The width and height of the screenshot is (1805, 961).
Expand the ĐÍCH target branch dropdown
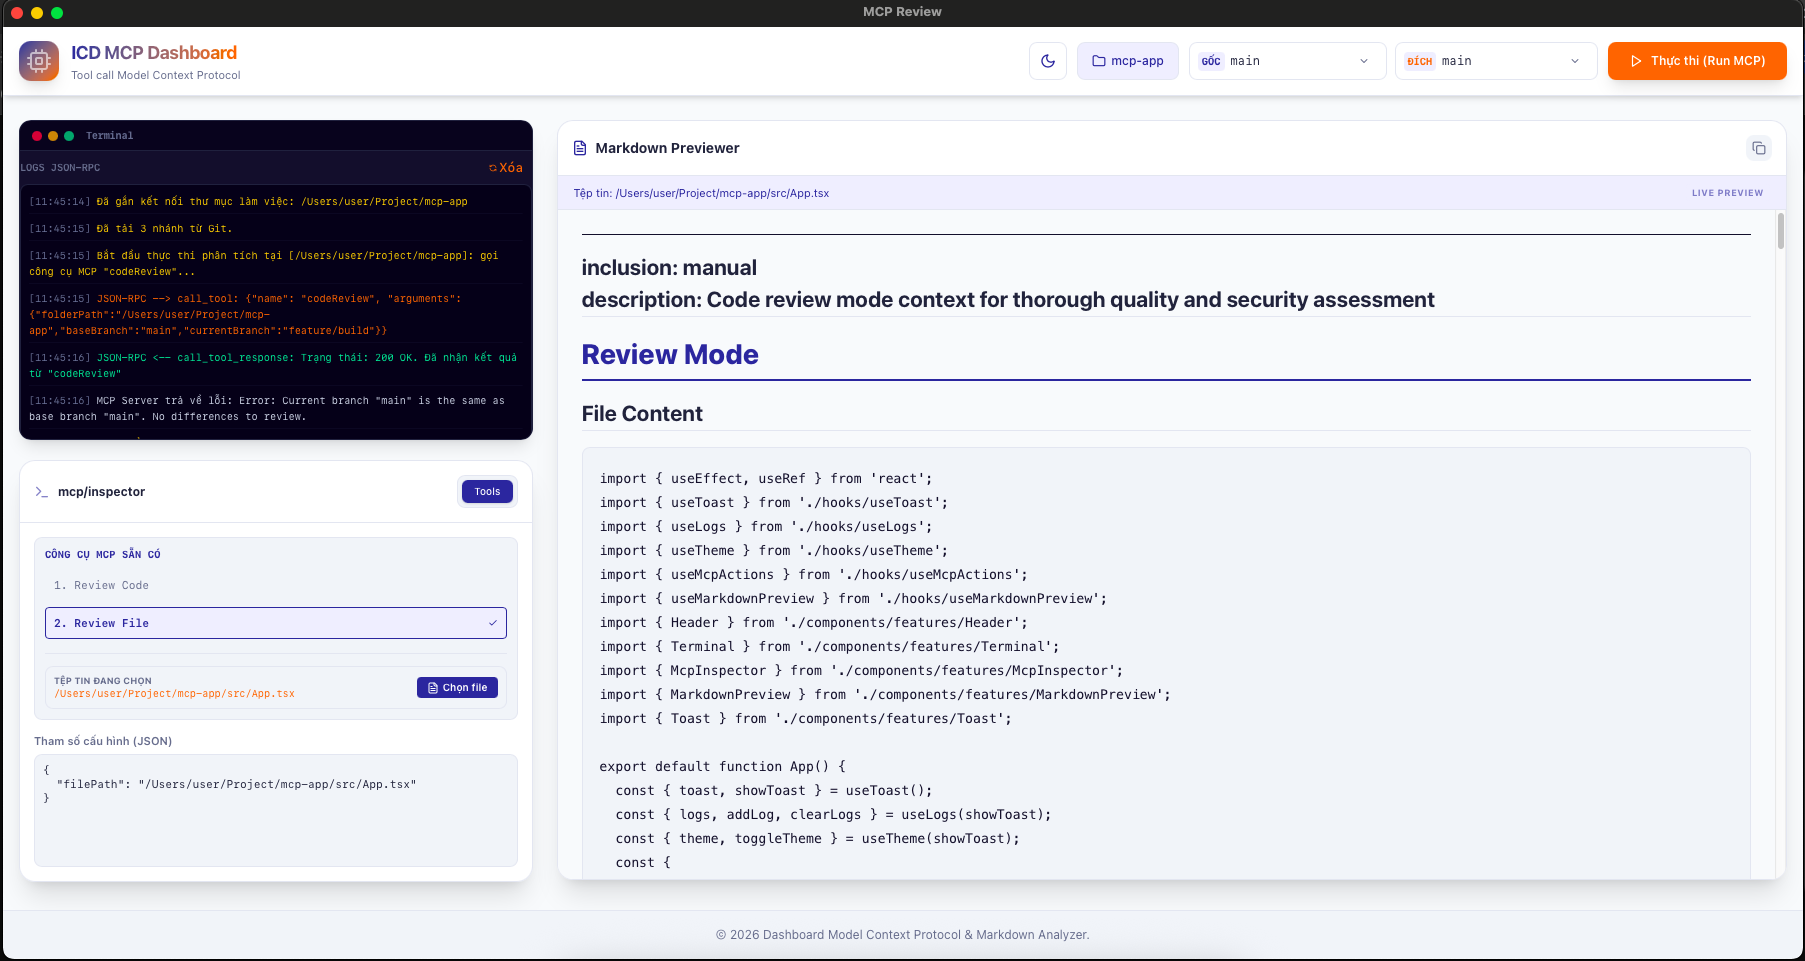1496,61
